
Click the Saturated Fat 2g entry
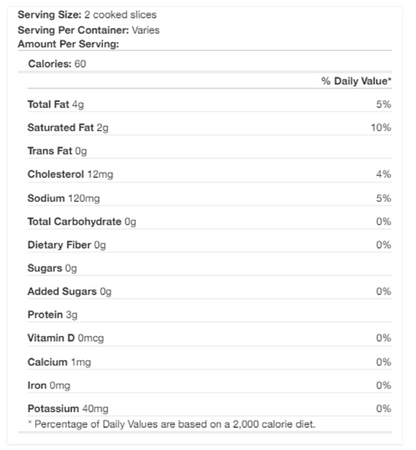(x=68, y=128)
